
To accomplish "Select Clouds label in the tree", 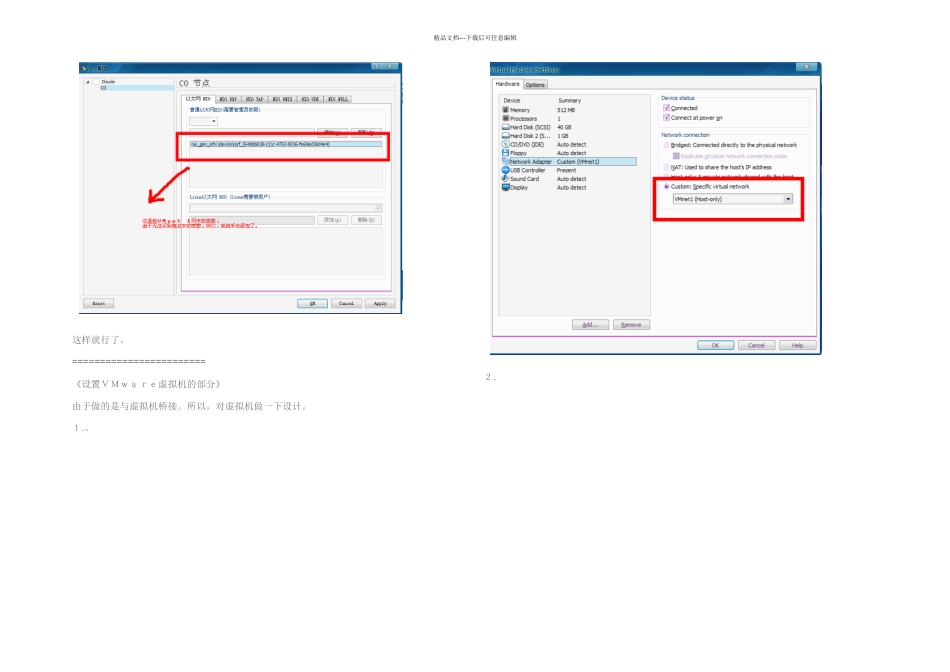I will [x=108, y=81].
